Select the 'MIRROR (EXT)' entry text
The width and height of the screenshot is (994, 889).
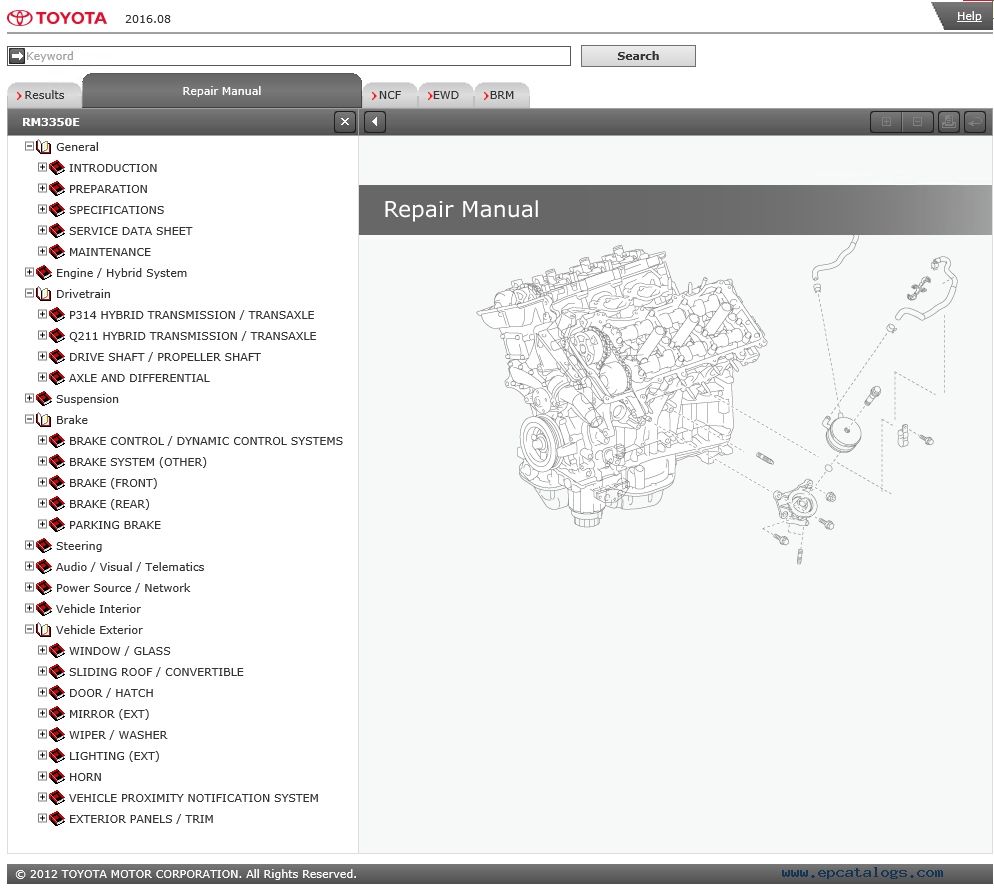[x=109, y=714]
